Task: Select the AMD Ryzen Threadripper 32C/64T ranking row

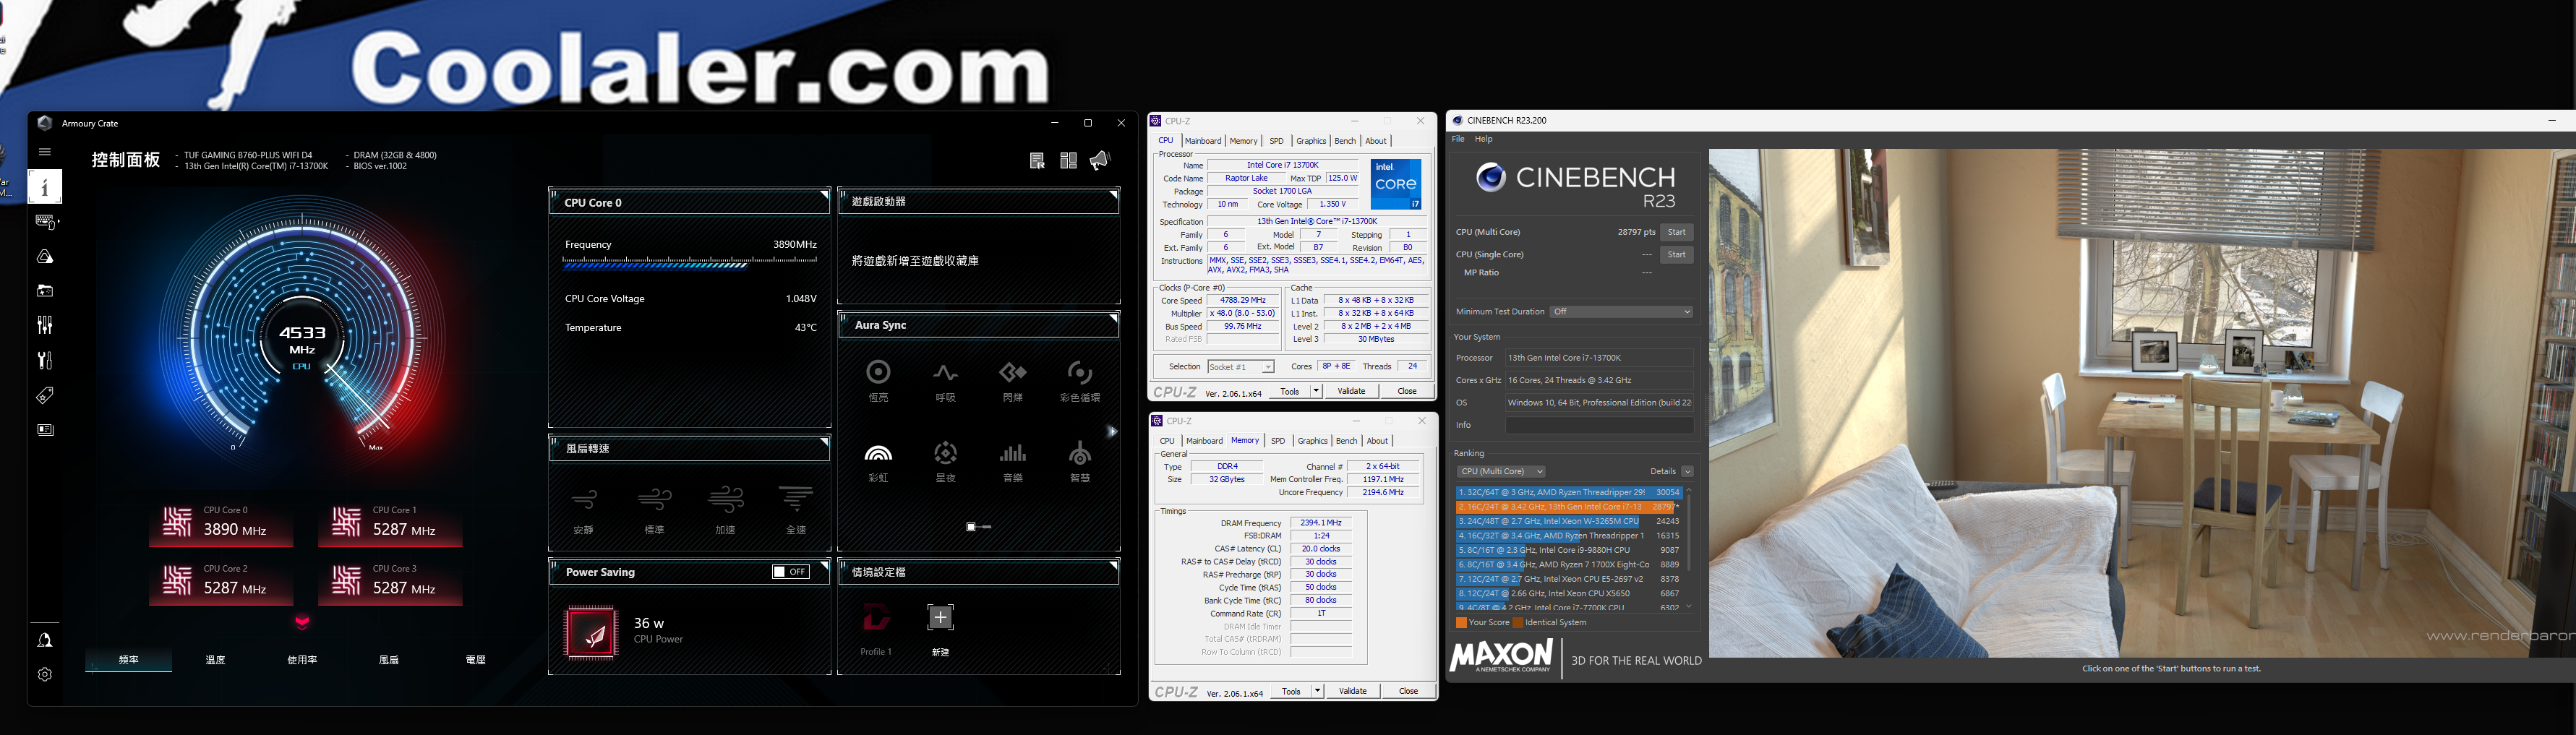Action: 1569,492
